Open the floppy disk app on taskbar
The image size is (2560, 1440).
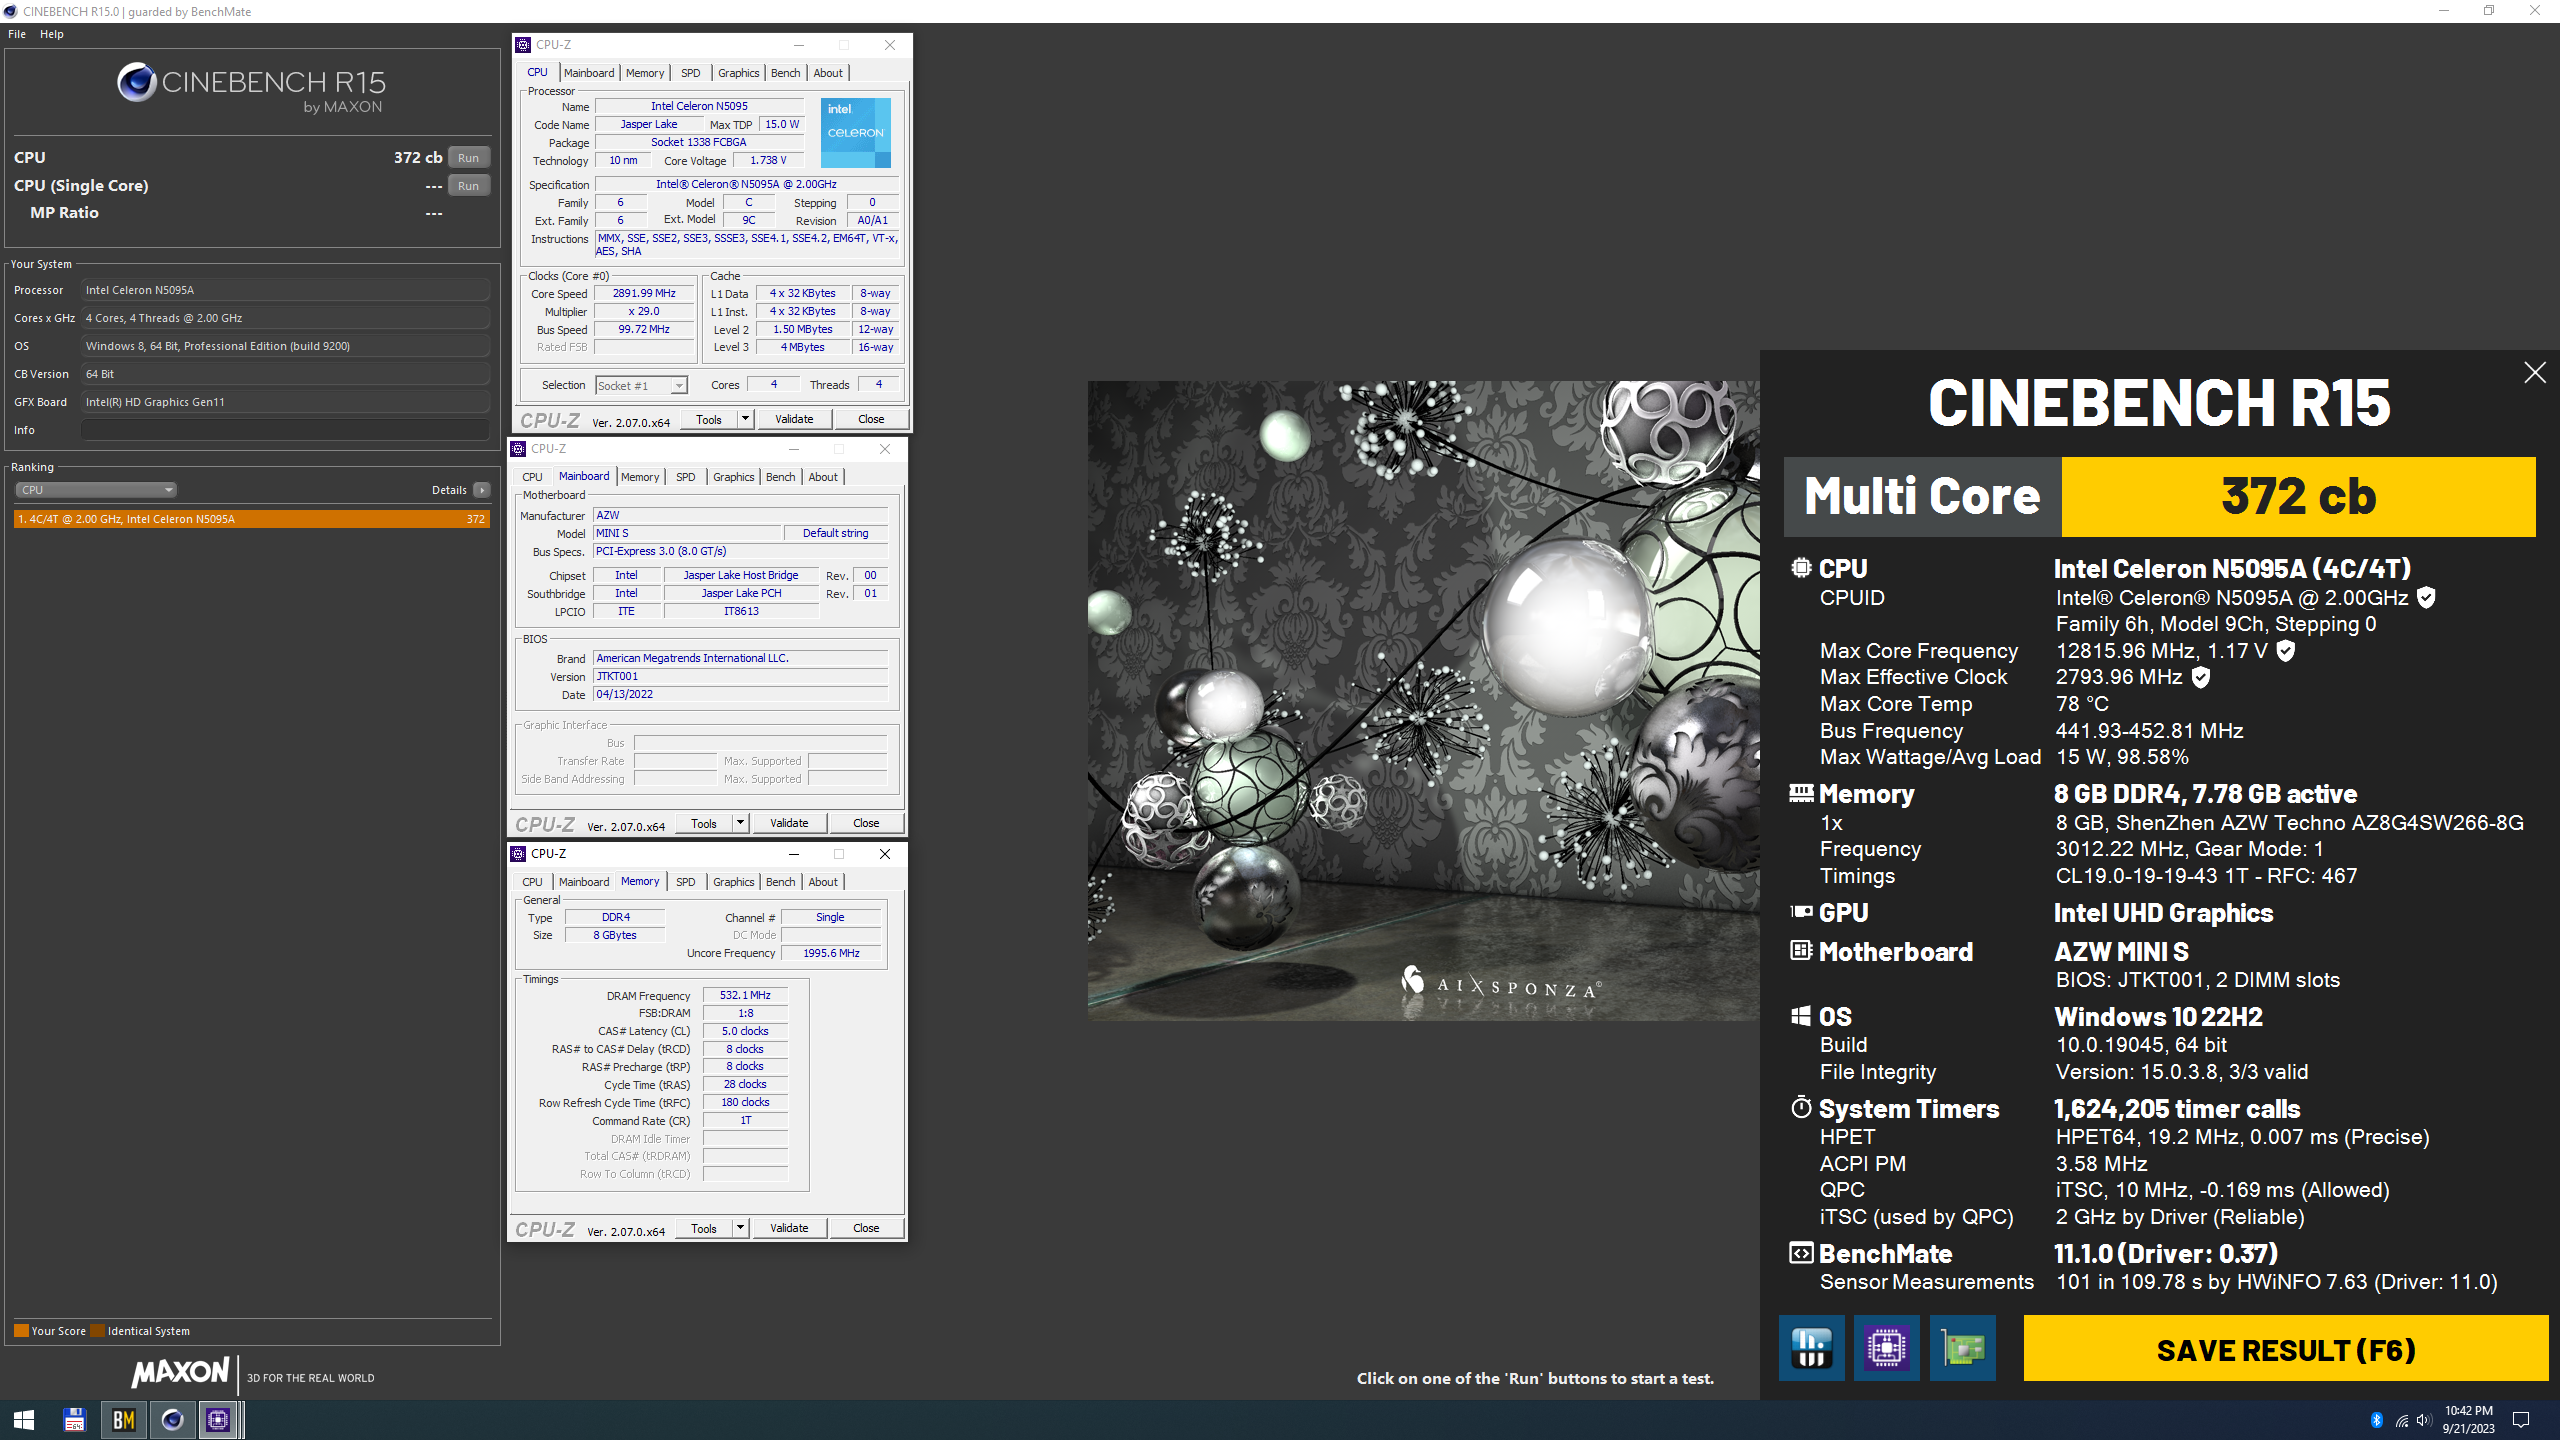coord(74,1420)
